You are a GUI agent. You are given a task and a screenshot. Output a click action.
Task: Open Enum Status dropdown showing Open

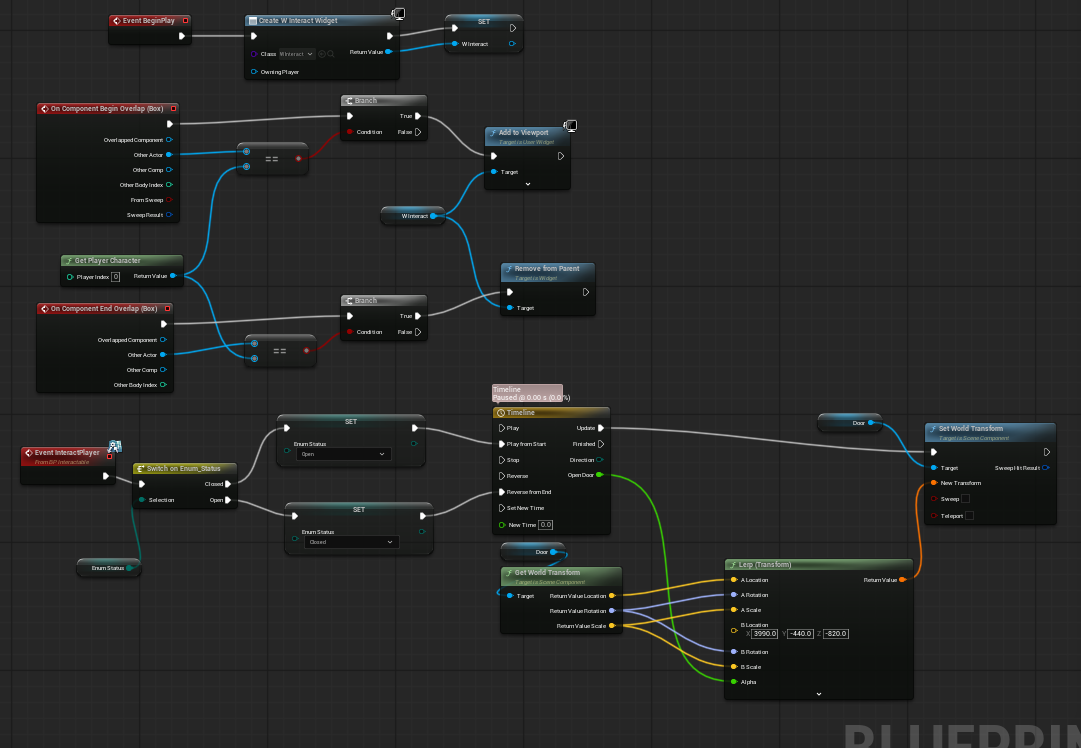[x=343, y=454]
